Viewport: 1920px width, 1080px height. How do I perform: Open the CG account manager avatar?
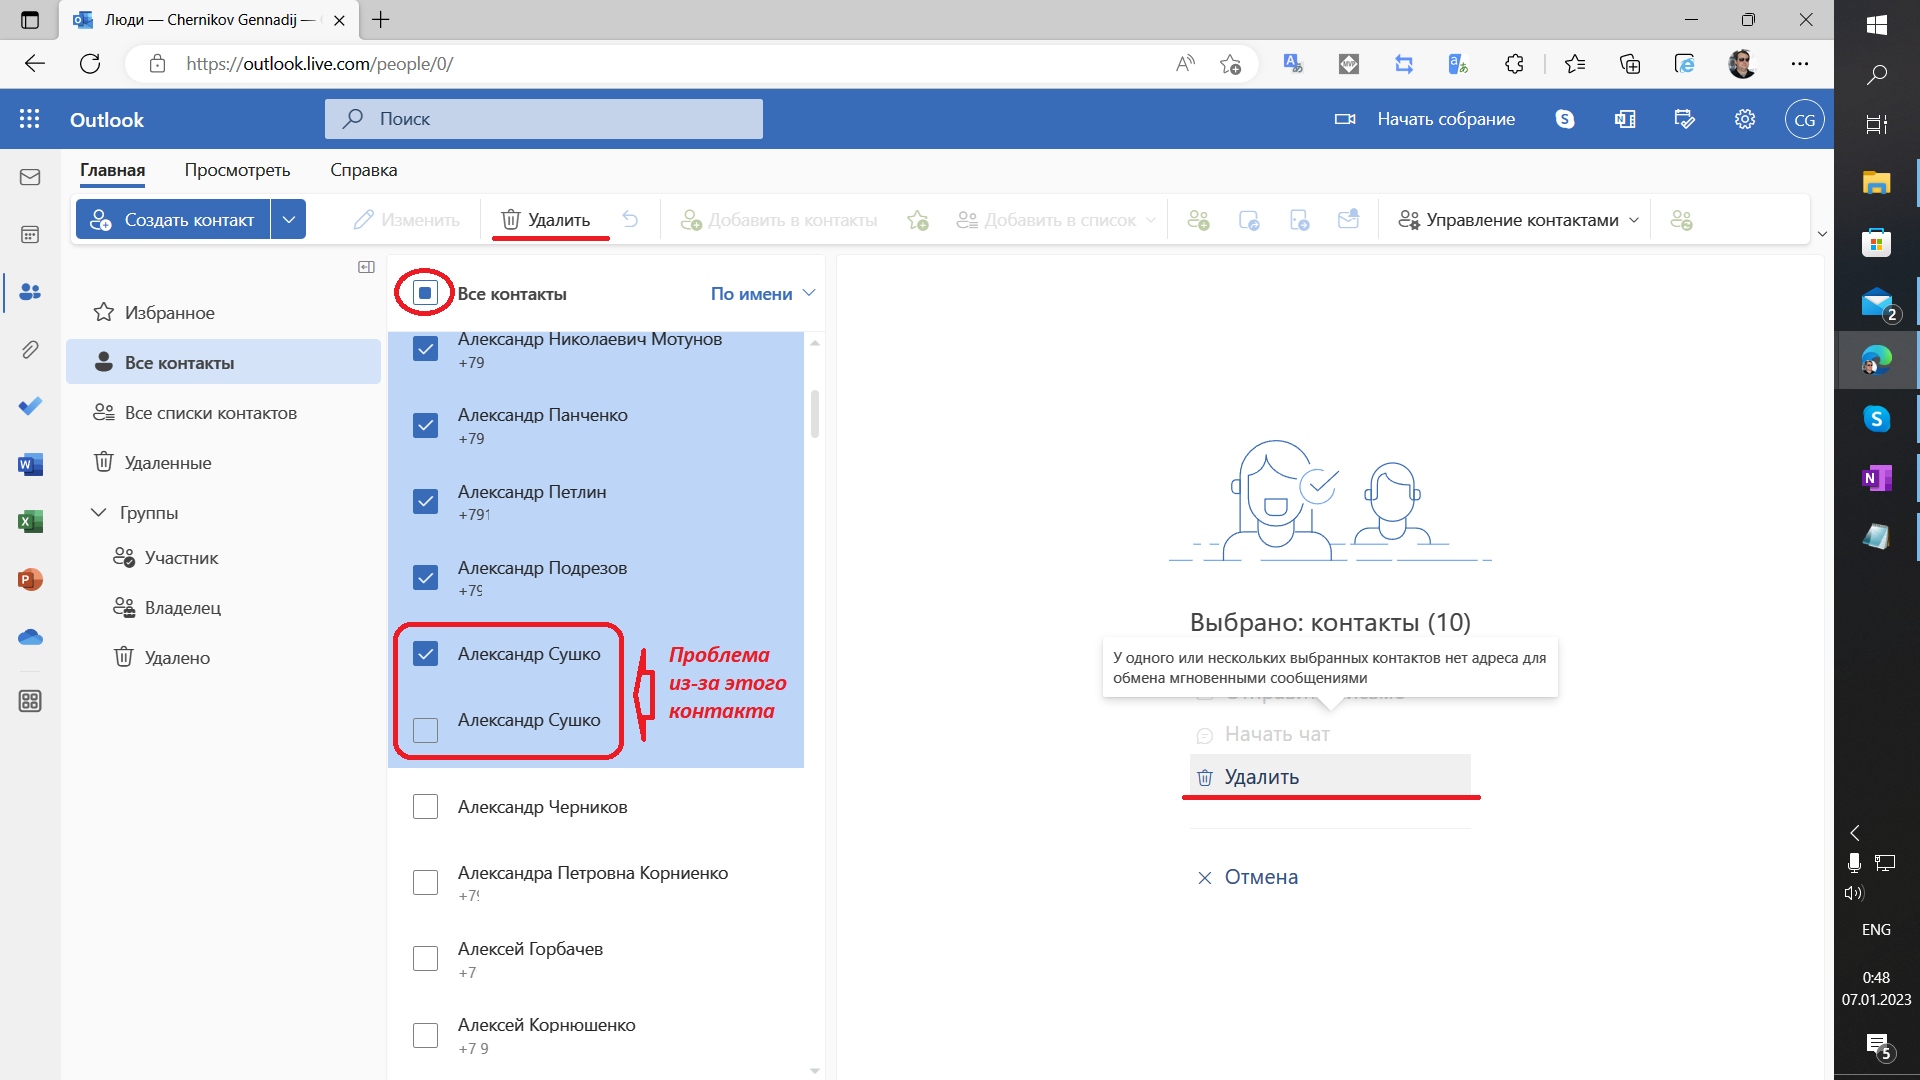(x=1804, y=119)
